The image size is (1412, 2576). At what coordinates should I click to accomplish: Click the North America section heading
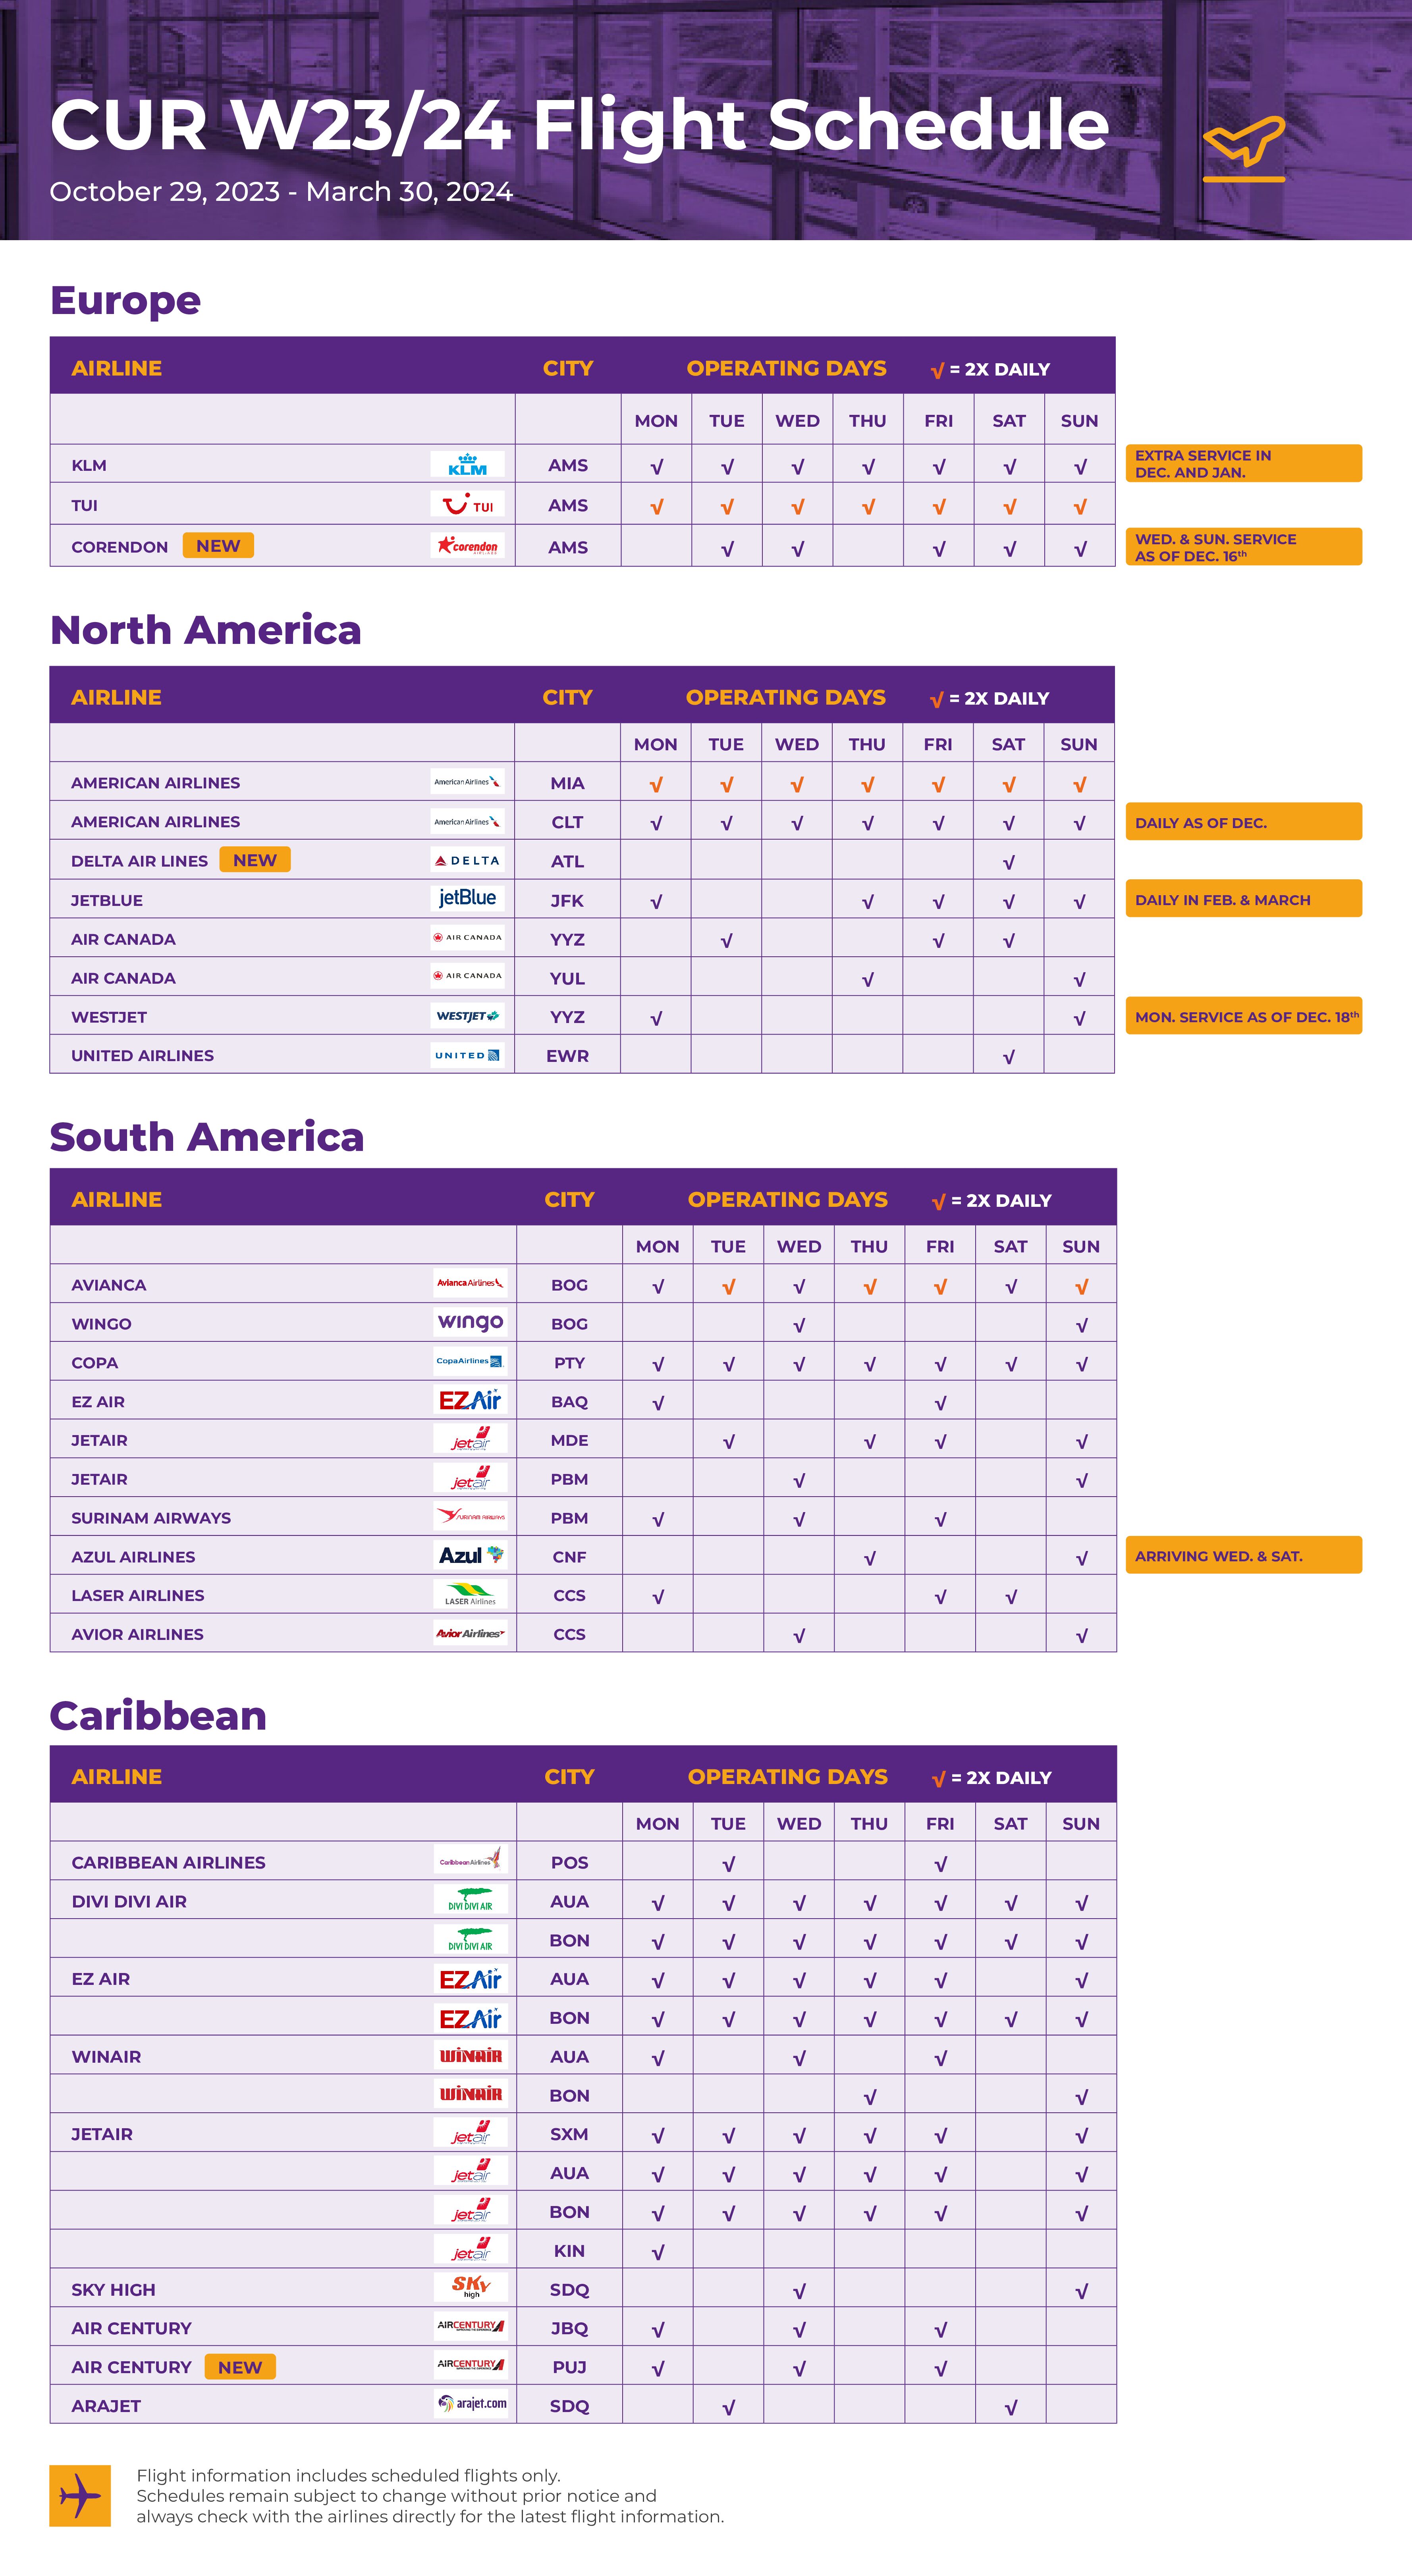click(x=206, y=630)
